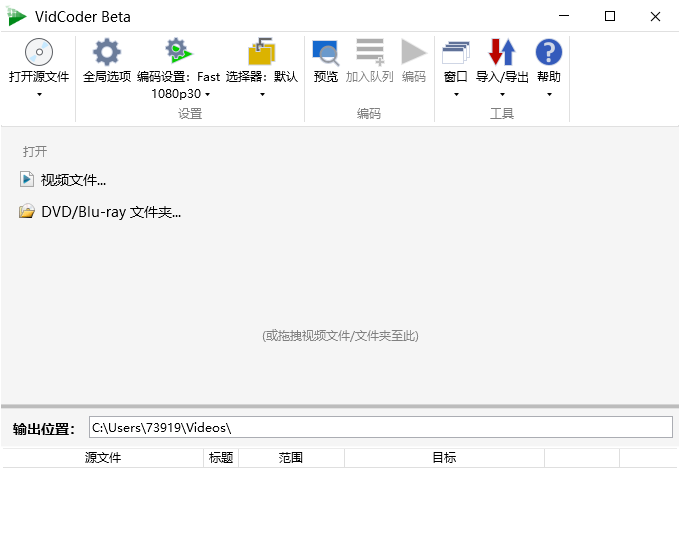
Task: Expand the 窗口 dropdown arrow
Action: point(456,95)
